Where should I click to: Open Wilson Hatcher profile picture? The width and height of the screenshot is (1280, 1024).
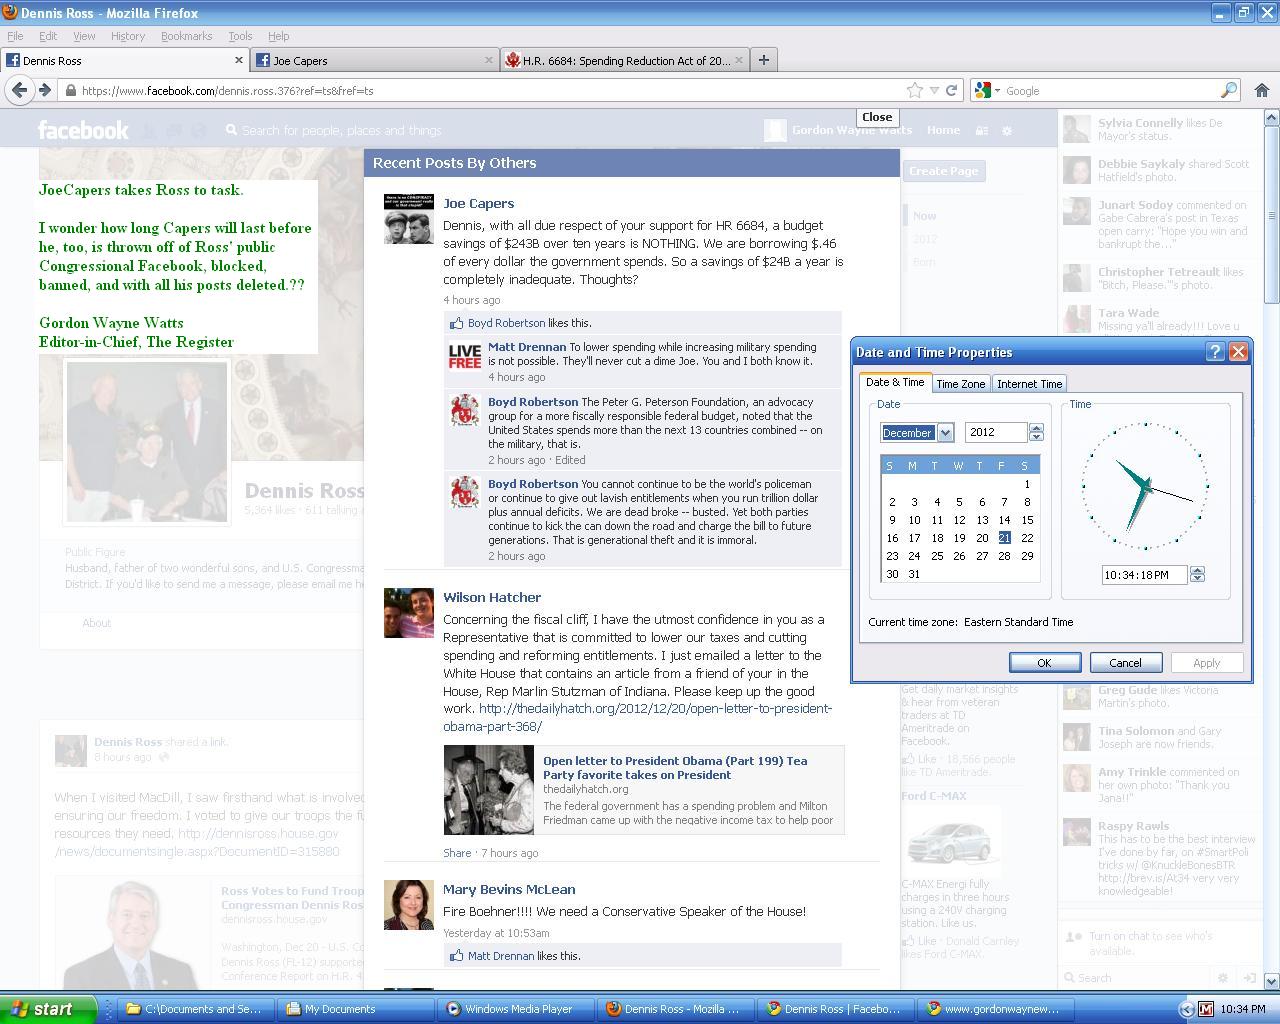tap(409, 613)
